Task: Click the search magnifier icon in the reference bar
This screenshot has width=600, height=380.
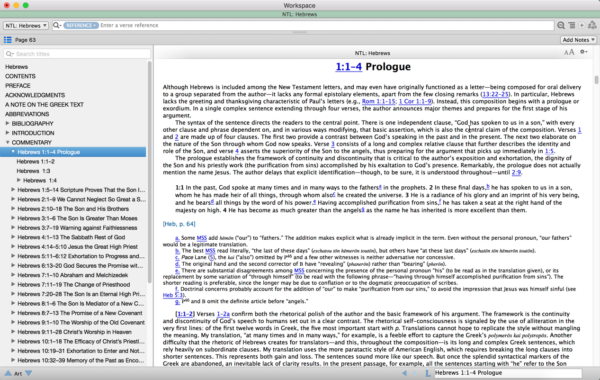Action: click(57, 25)
